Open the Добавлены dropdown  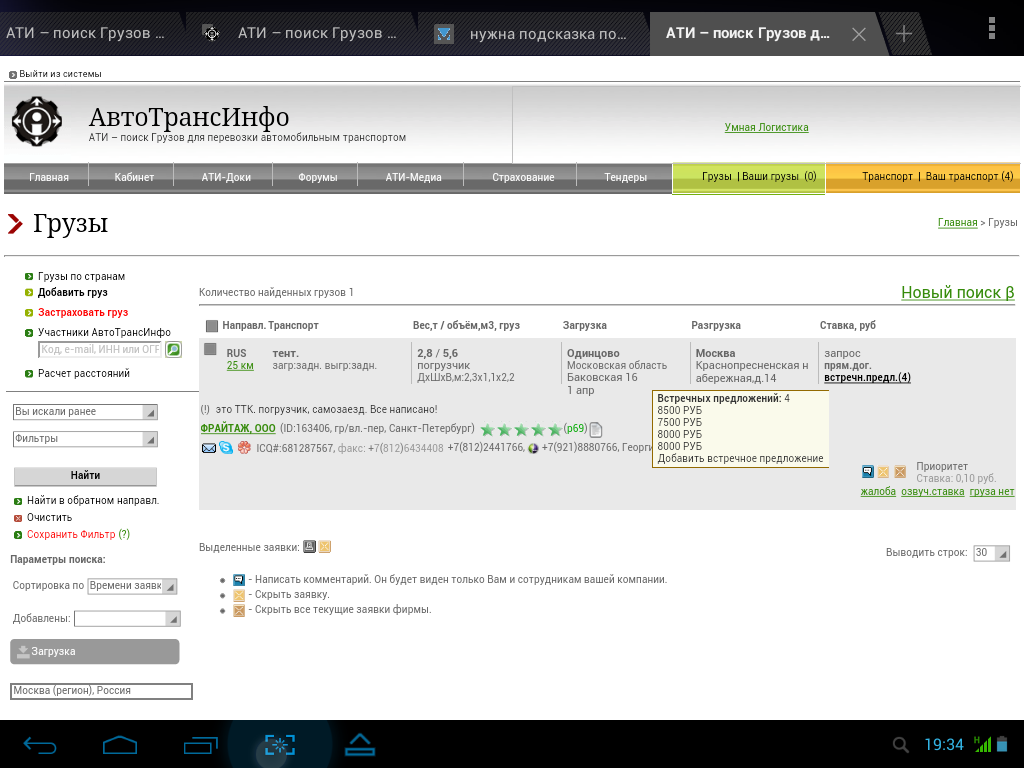click(127, 618)
